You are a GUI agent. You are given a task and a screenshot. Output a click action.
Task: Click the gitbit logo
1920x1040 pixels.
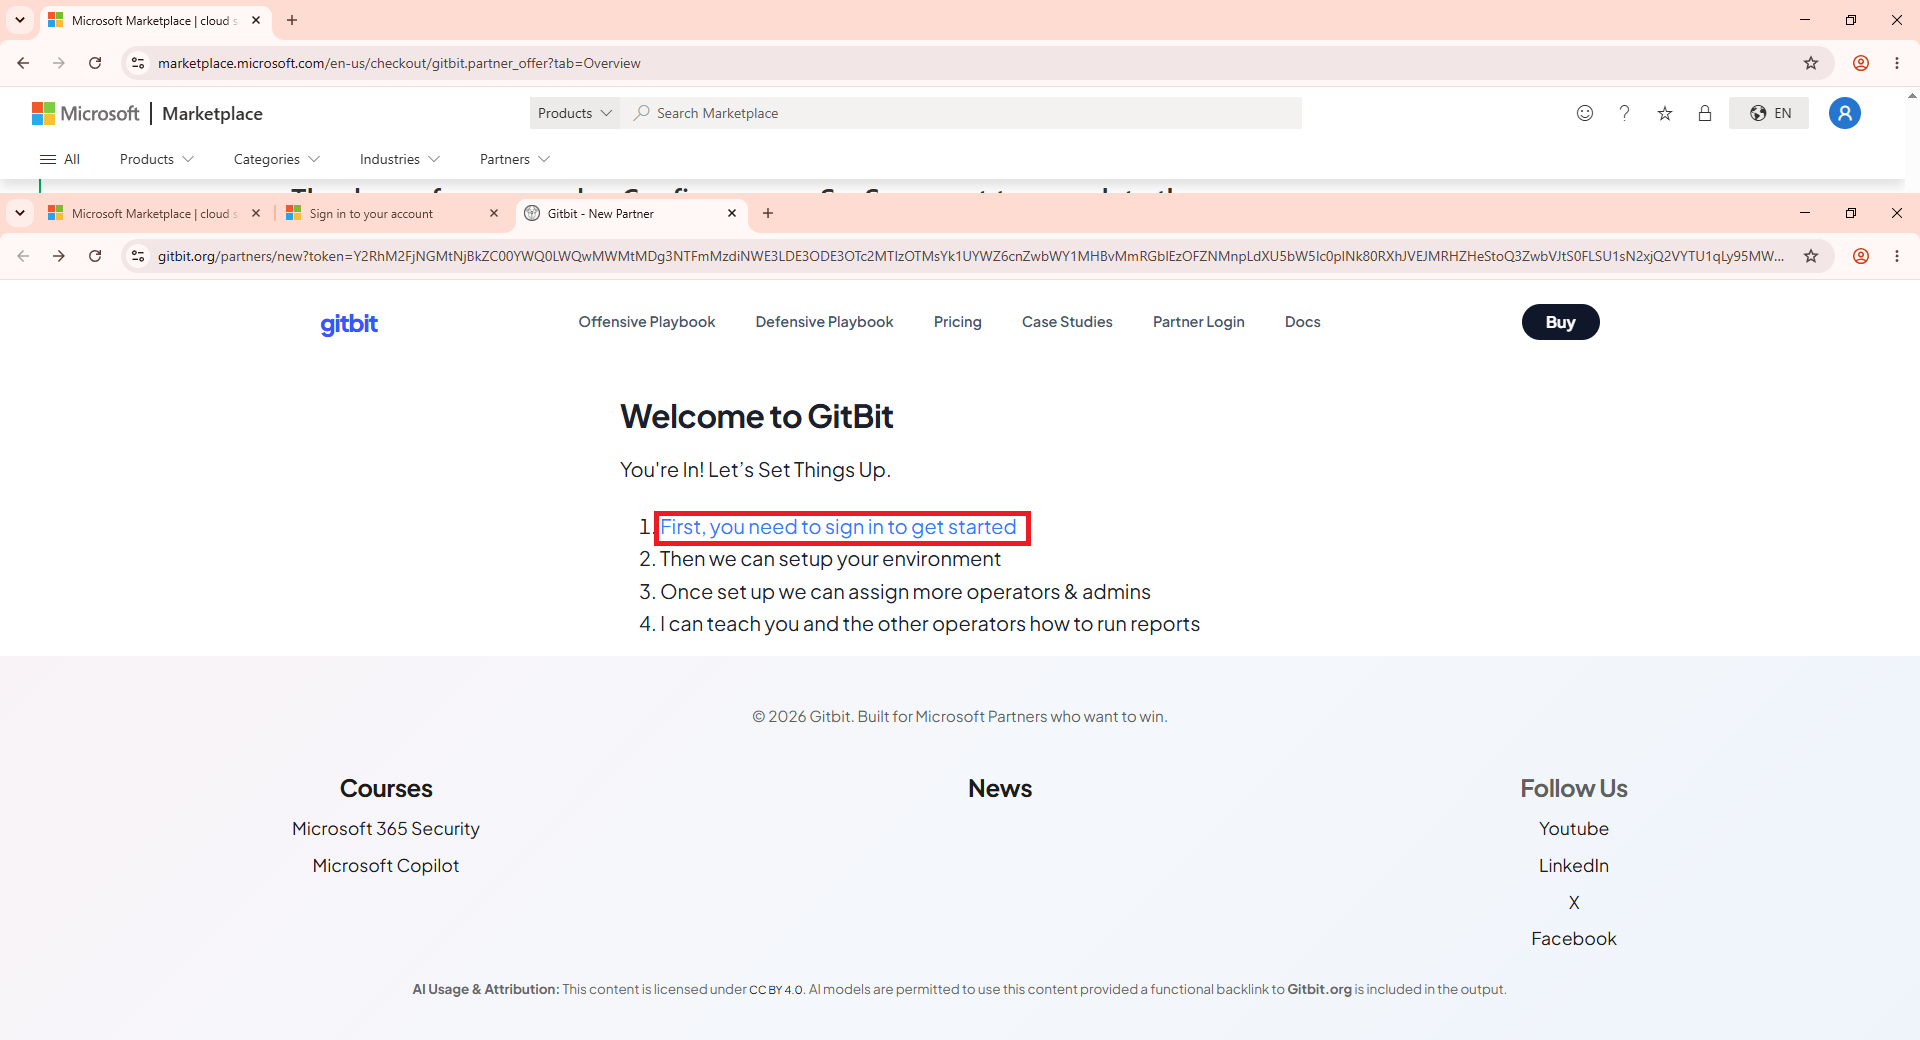(349, 323)
